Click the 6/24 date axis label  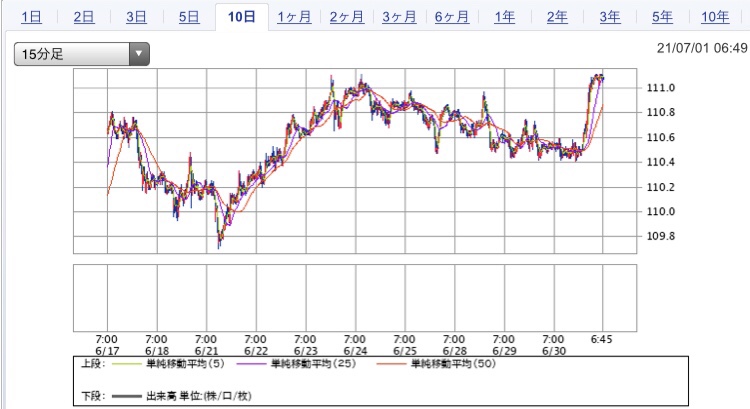pos(355,351)
